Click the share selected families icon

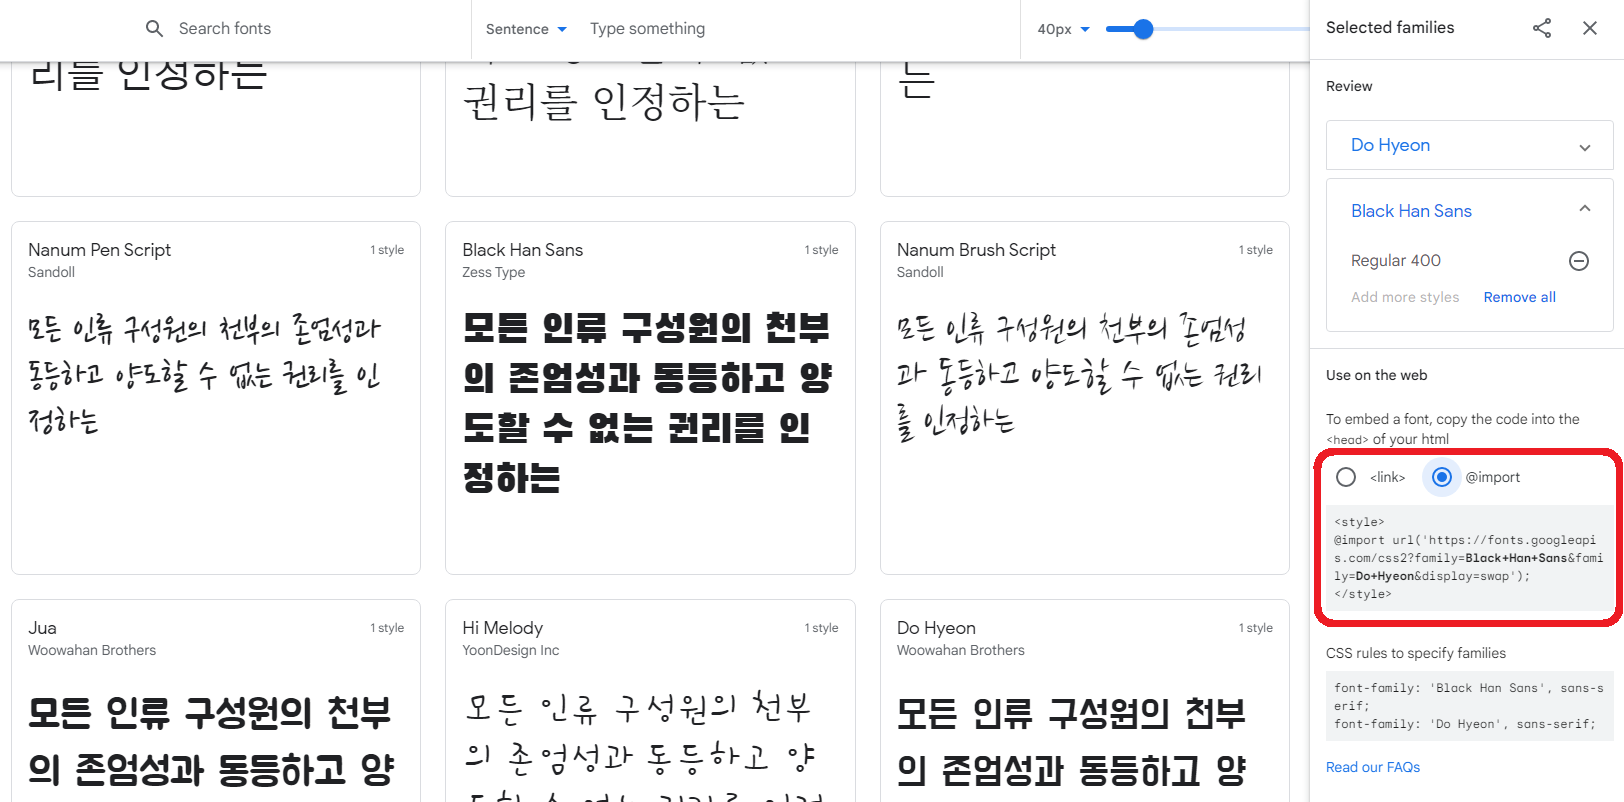pyautogui.click(x=1542, y=28)
